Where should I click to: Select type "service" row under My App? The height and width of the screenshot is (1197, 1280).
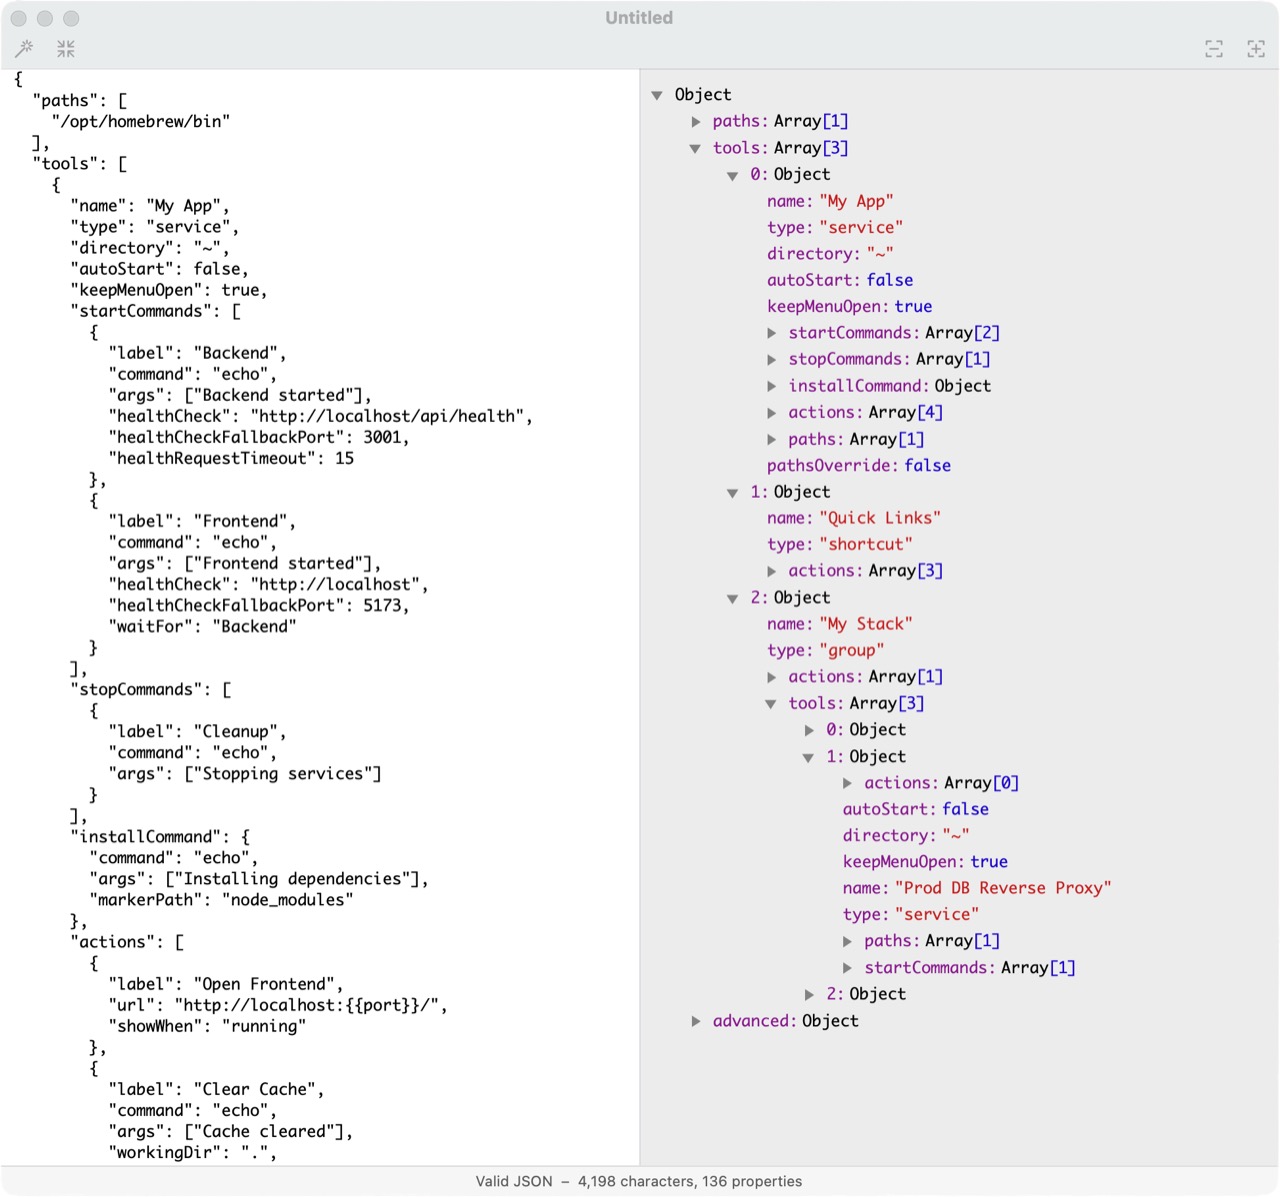(835, 227)
